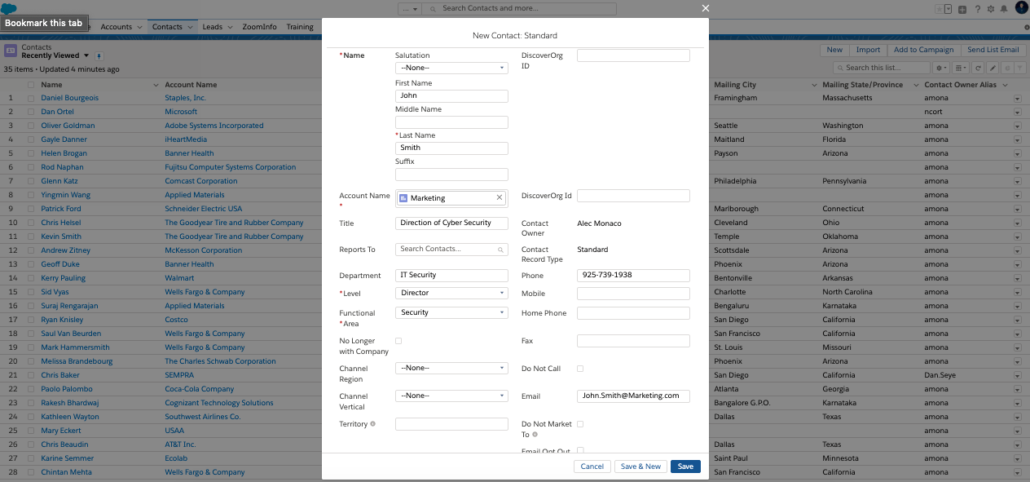Click the Send List Email button
This screenshot has height=482, width=1030.
(993, 50)
